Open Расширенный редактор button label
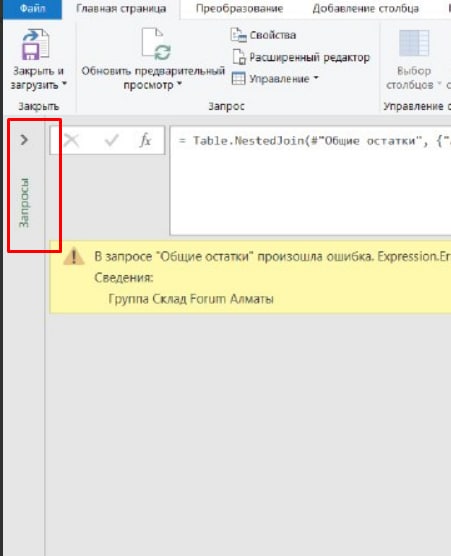 [310, 57]
